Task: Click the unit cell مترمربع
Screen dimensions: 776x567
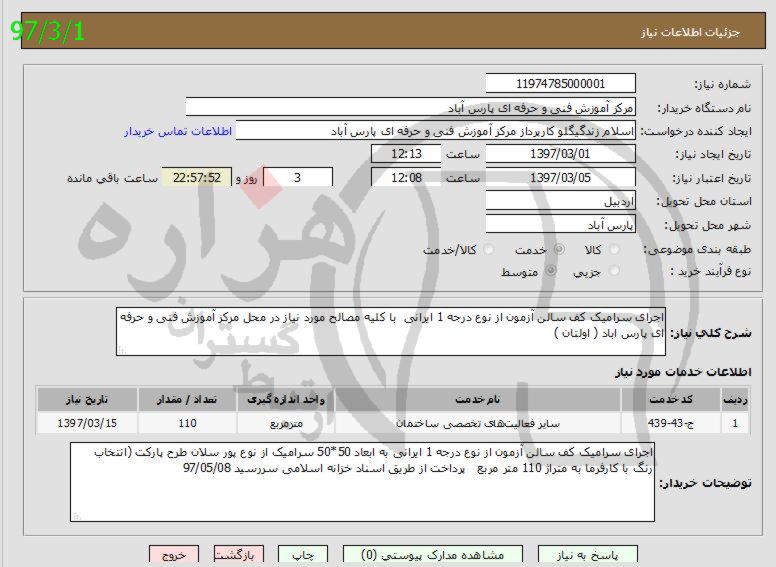Action: (x=286, y=424)
